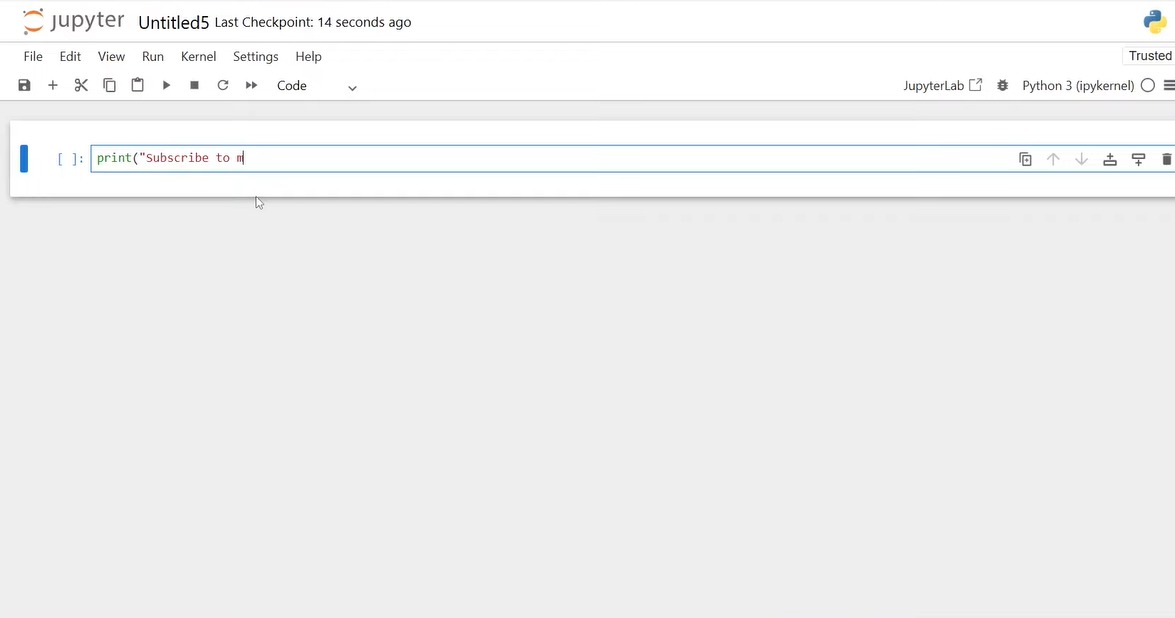This screenshot has height=618, width=1175.
Task: Run the selected cell with the play icon
Action: (166, 85)
